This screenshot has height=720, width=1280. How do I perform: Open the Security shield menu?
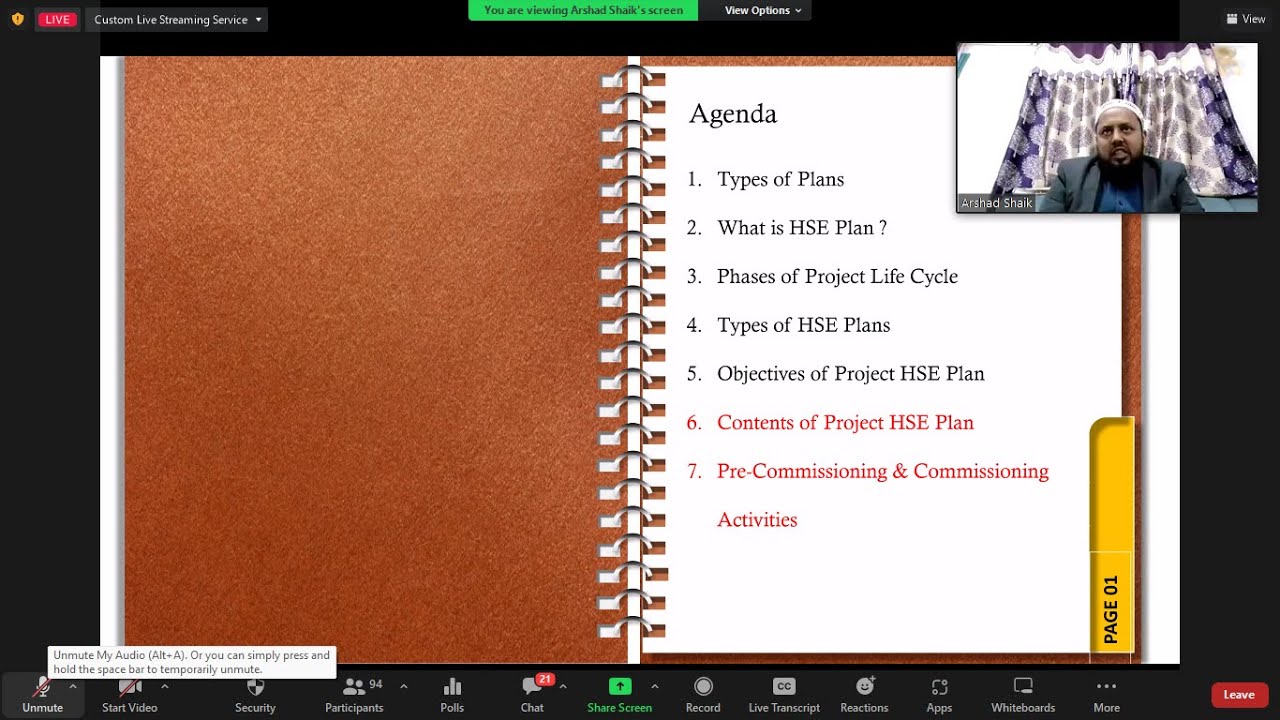coord(255,695)
